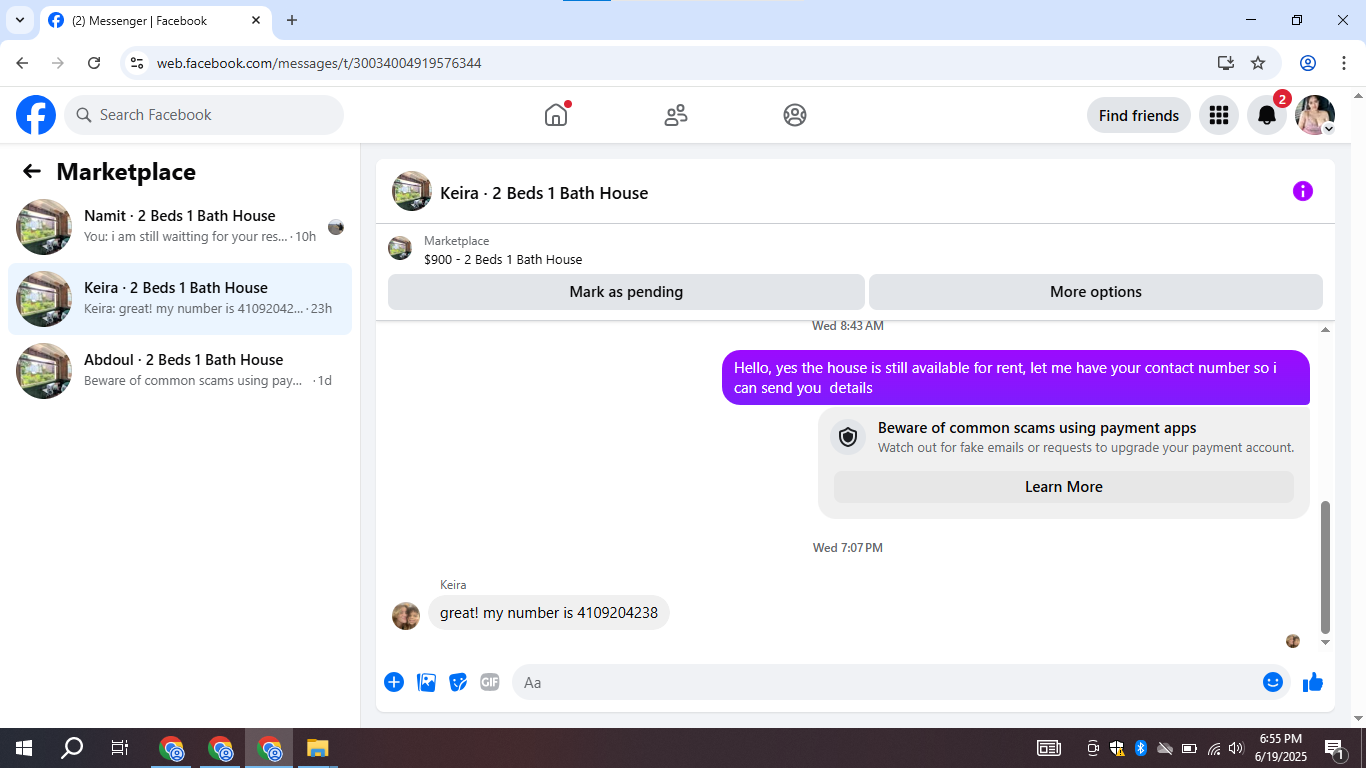Screen dimensions: 1366x768
Task: Click the chat scrollbar thumb
Action: 1326,567
